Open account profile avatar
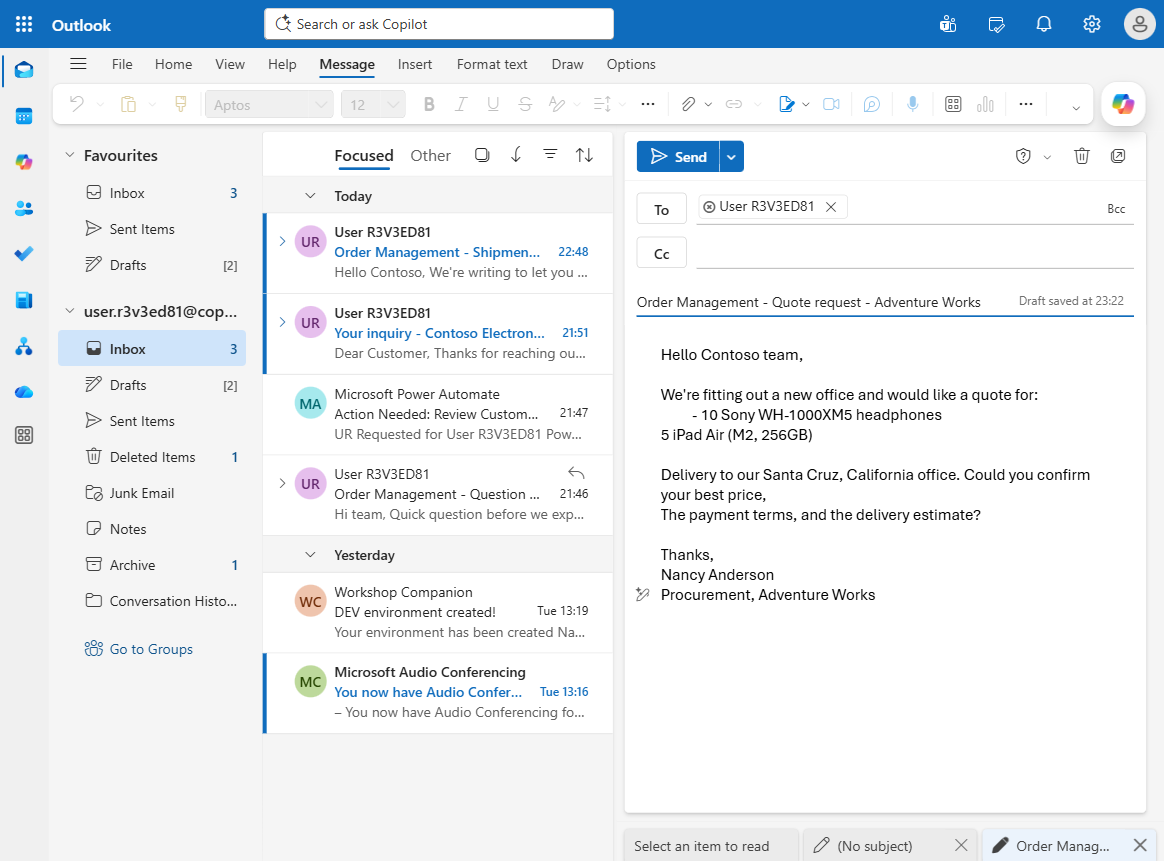 pyautogui.click(x=1139, y=24)
